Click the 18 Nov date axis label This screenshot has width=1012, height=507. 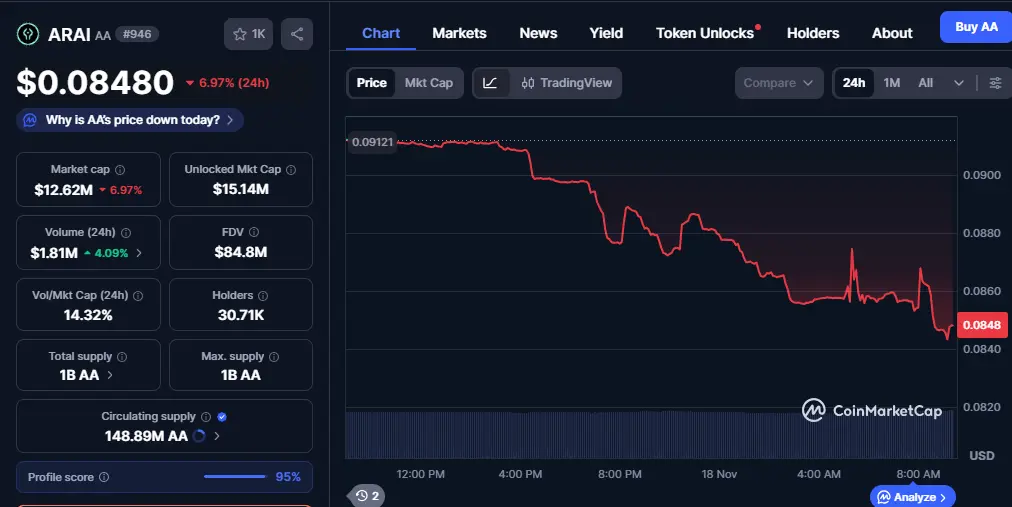pyautogui.click(x=719, y=474)
